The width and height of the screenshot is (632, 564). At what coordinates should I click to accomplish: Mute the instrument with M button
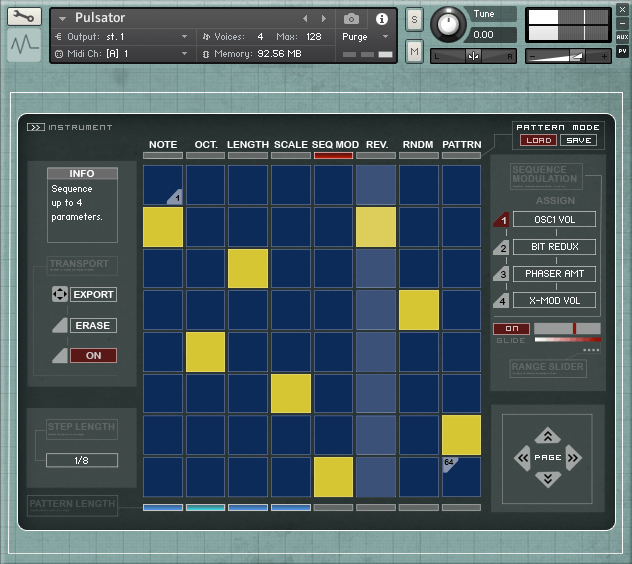click(x=414, y=51)
